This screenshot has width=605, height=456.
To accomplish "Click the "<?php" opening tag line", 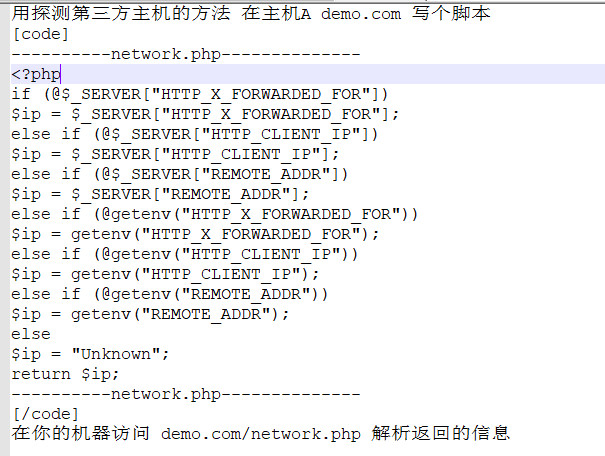I will (x=36, y=74).
